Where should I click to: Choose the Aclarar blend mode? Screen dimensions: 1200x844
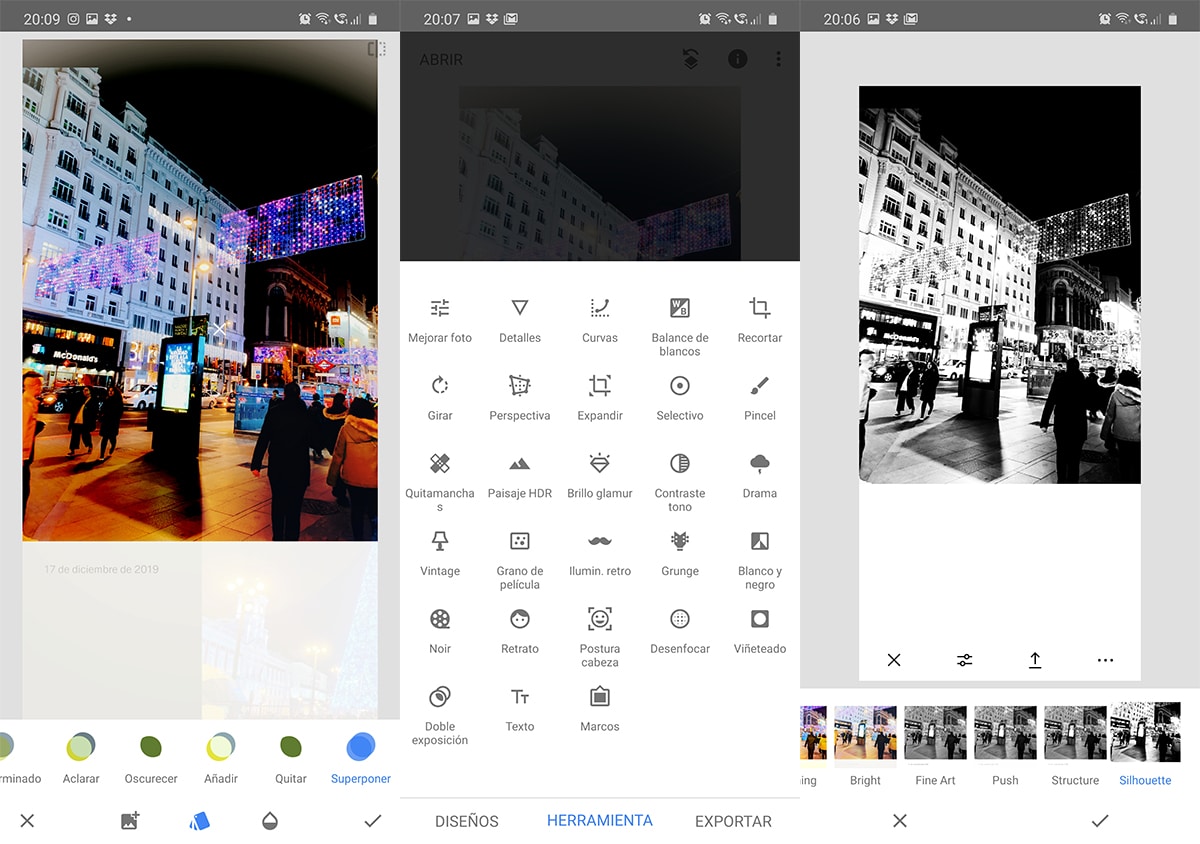(81, 756)
